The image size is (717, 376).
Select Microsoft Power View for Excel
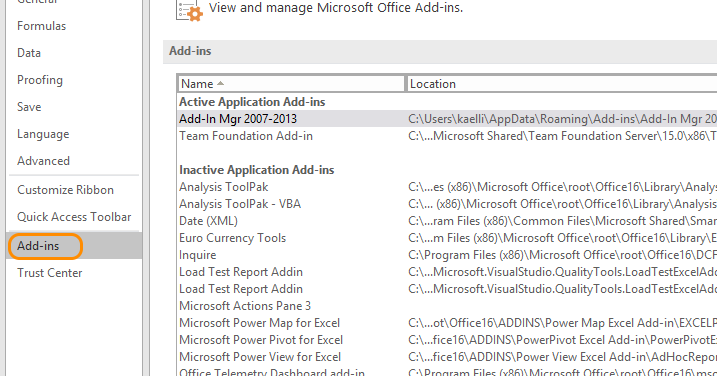pos(260,357)
